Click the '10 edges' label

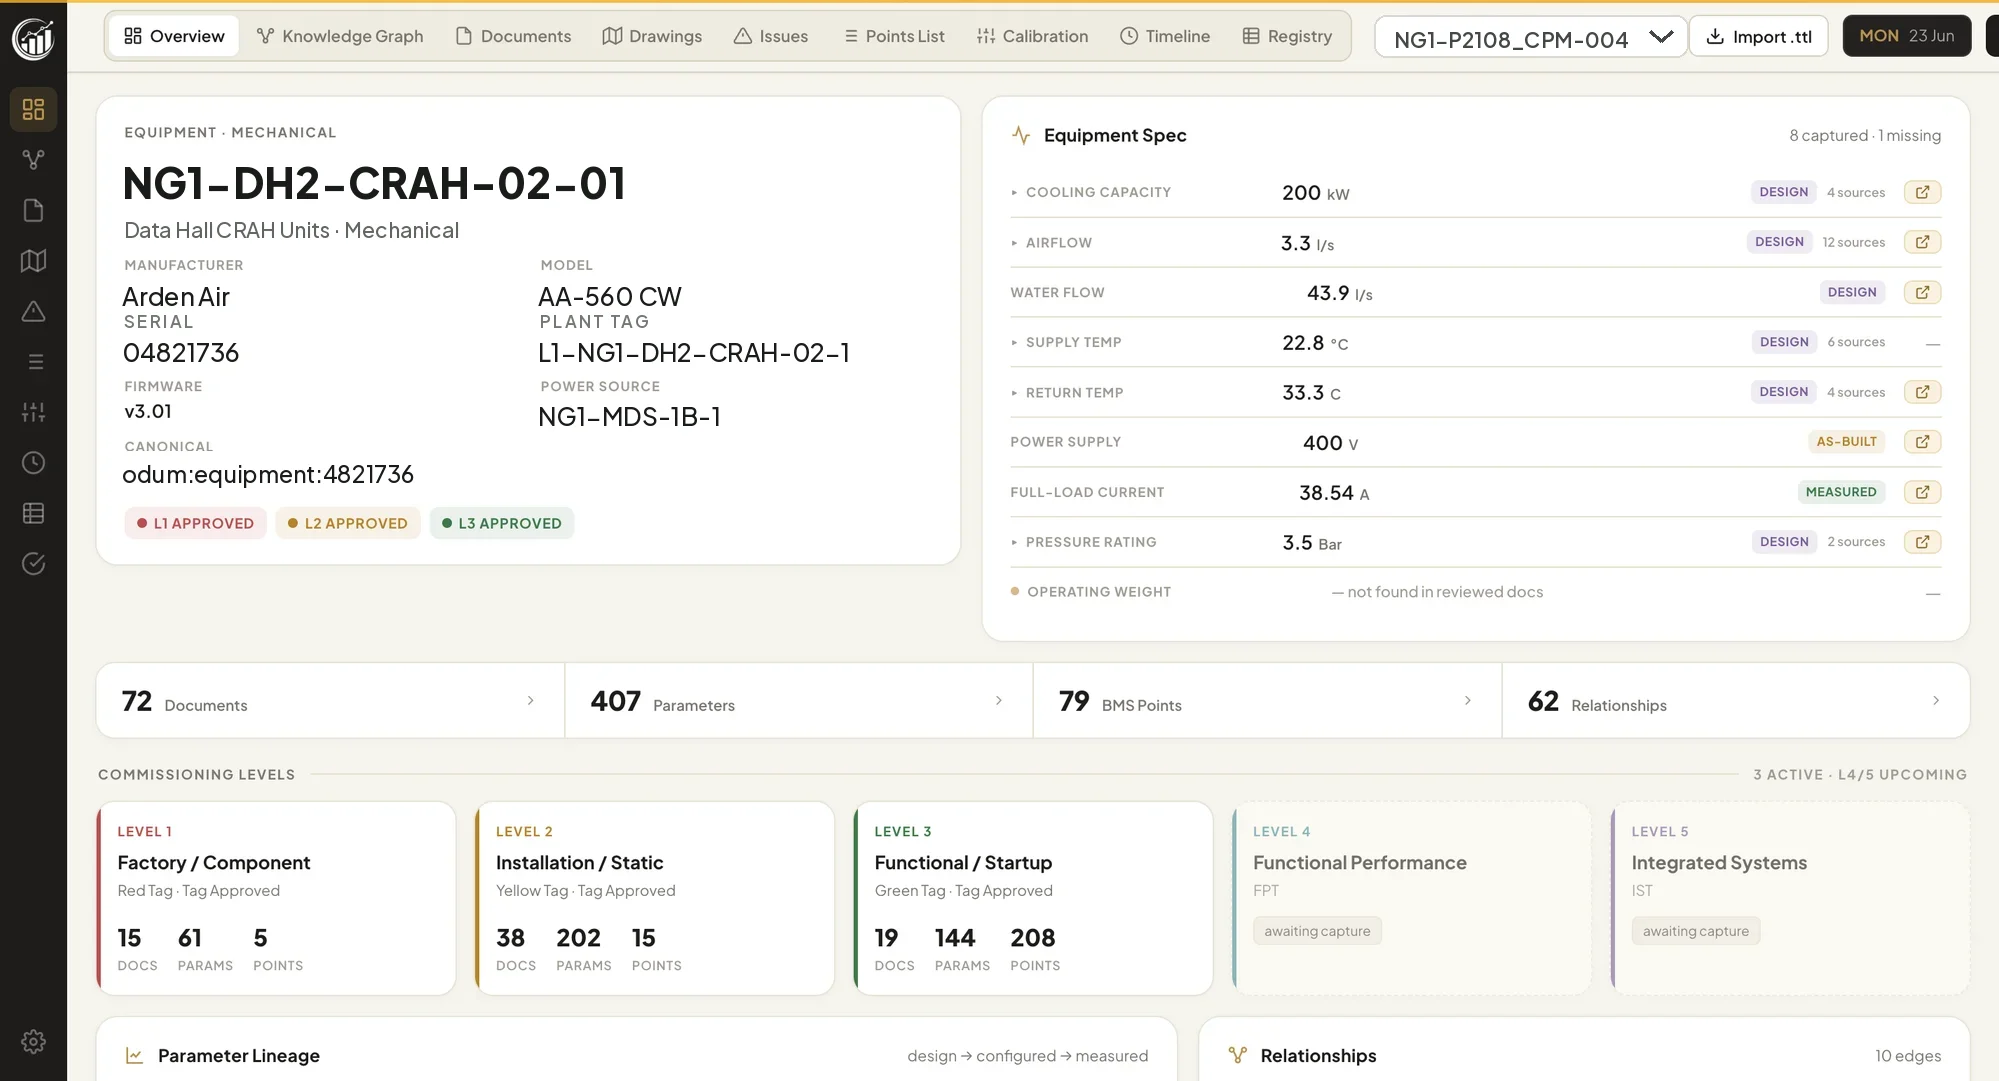(x=1908, y=1056)
